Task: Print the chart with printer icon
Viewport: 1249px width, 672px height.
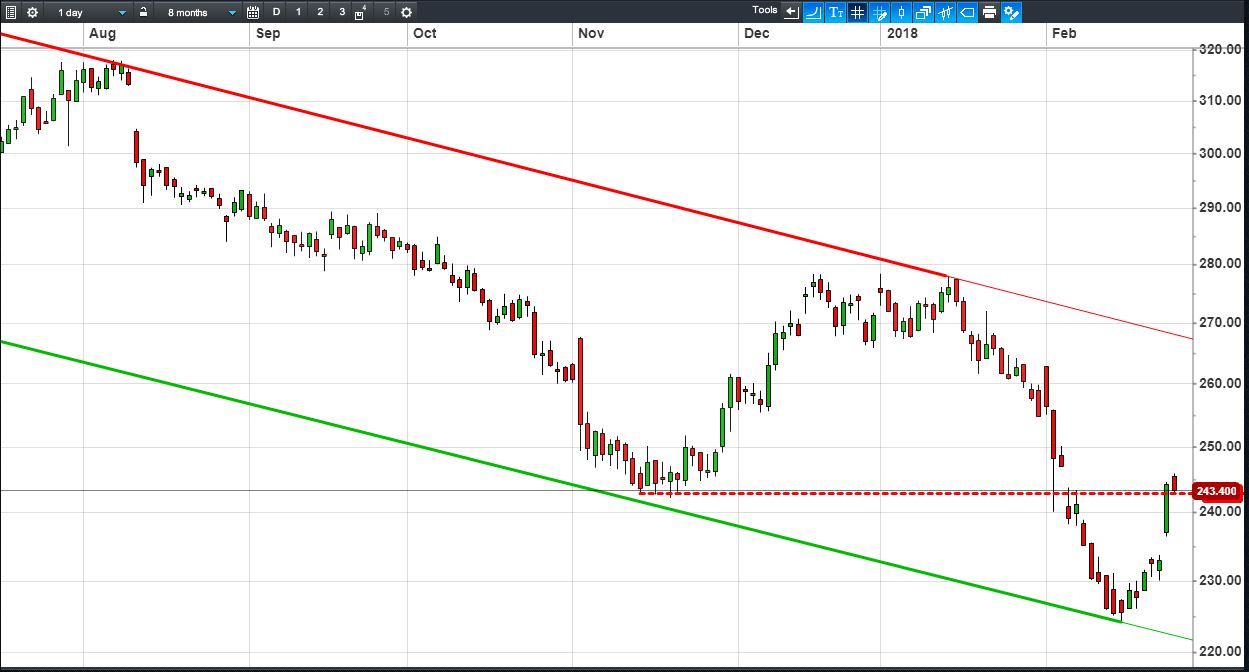Action: [x=989, y=12]
